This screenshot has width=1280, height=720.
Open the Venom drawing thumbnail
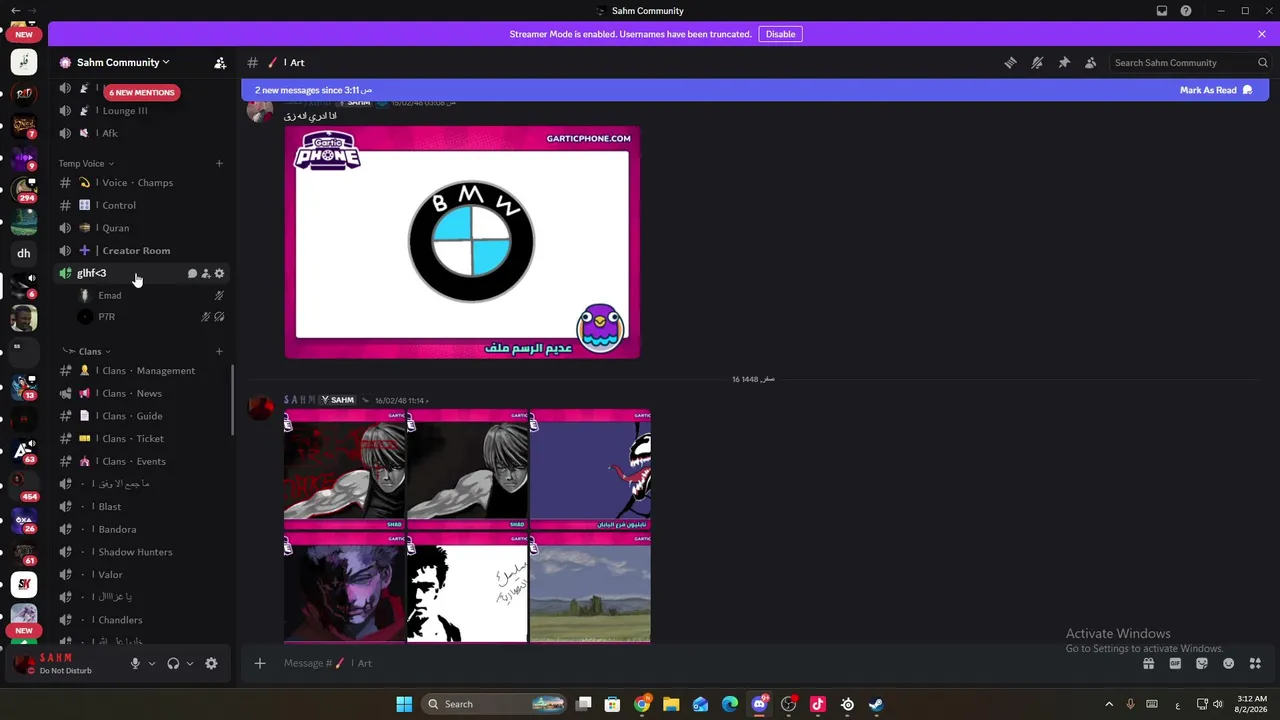(x=590, y=469)
